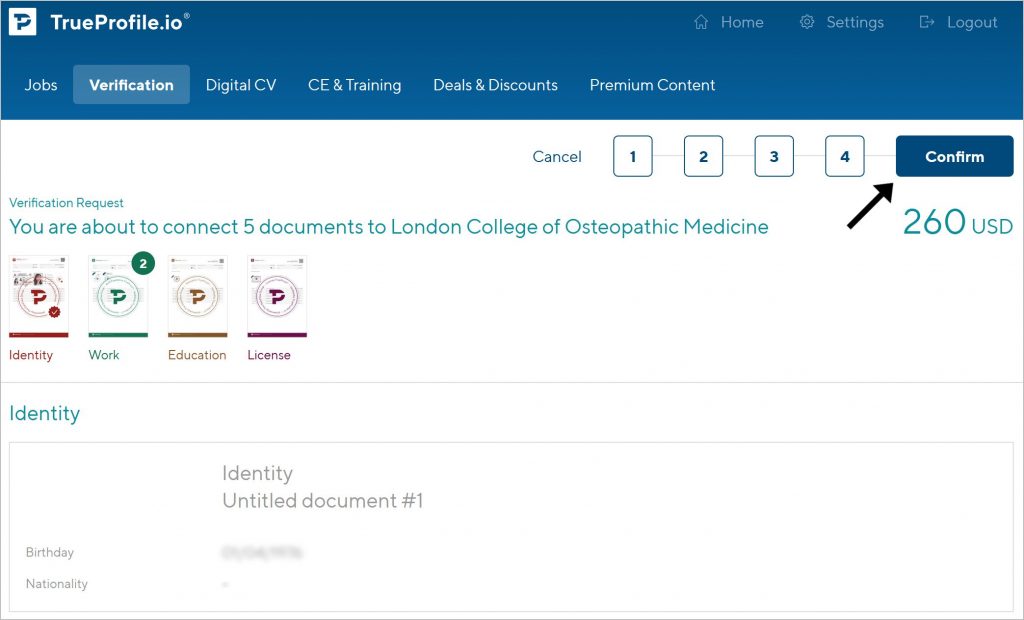Select the Education document thumbnail
Screen dimensions: 1024x620
197,297
